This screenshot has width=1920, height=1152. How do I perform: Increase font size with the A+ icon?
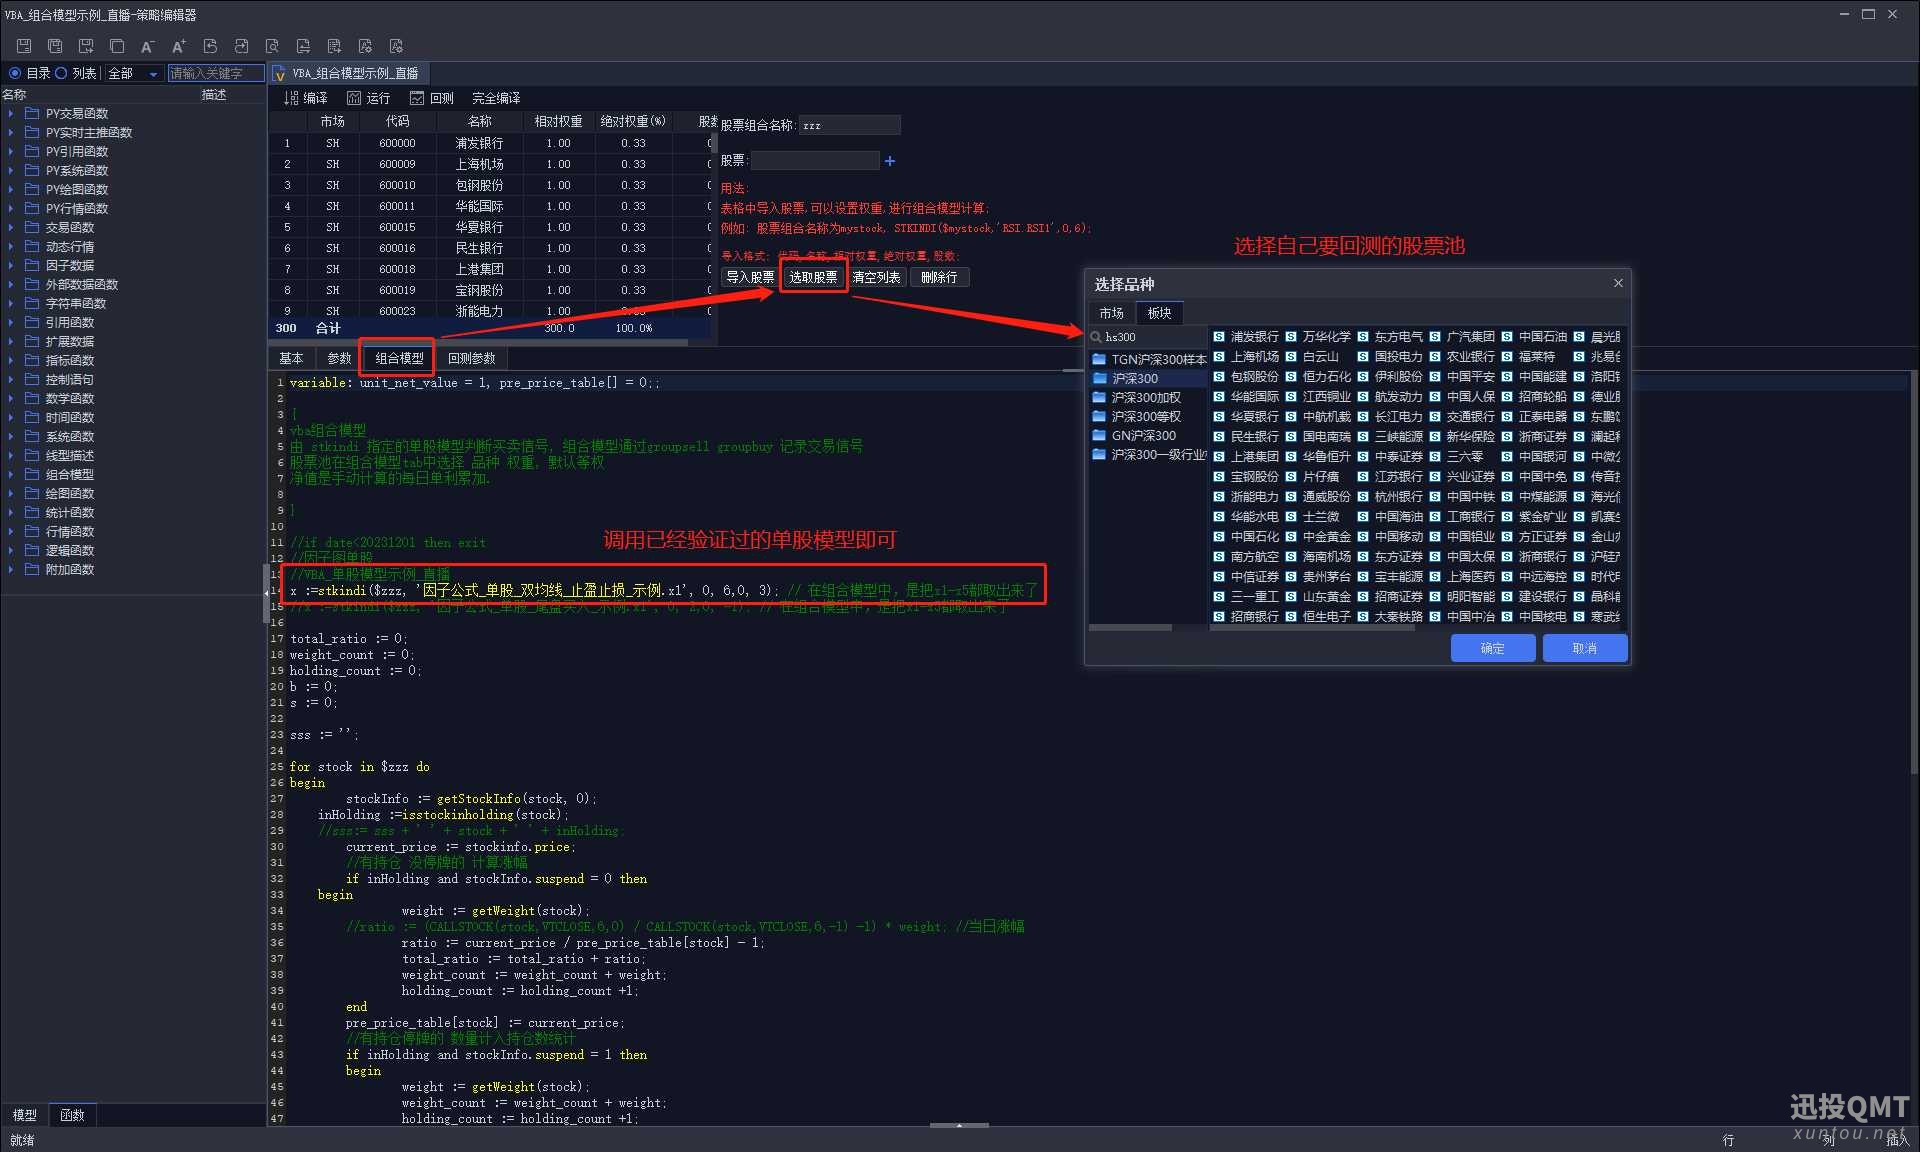coord(179,46)
